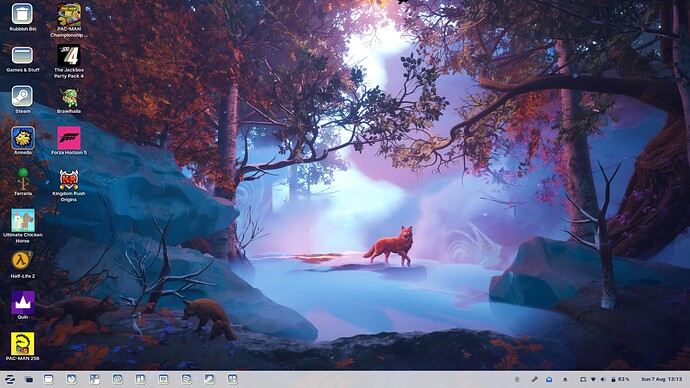The height and width of the screenshot is (388, 690).
Task: Open the round browser icon in taskbar
Action: coord(71,379)
